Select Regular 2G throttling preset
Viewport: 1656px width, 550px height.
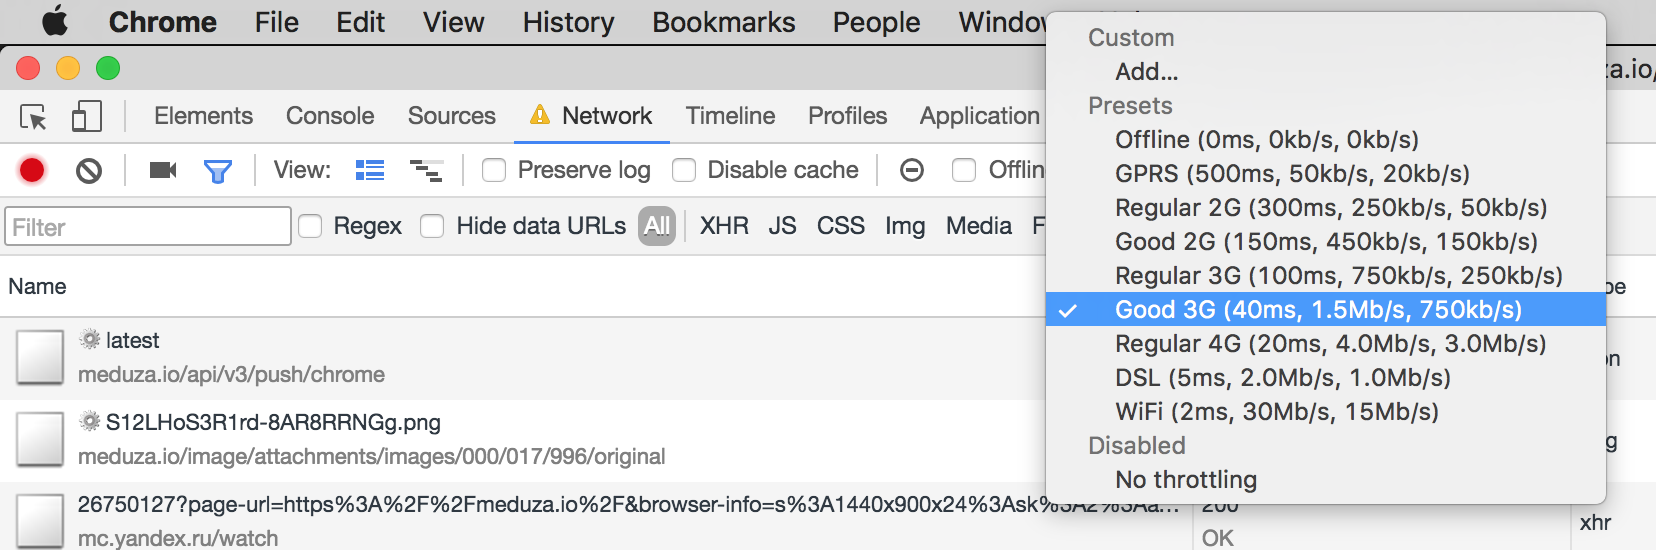pyautogui.click(x=1326, y=208)
